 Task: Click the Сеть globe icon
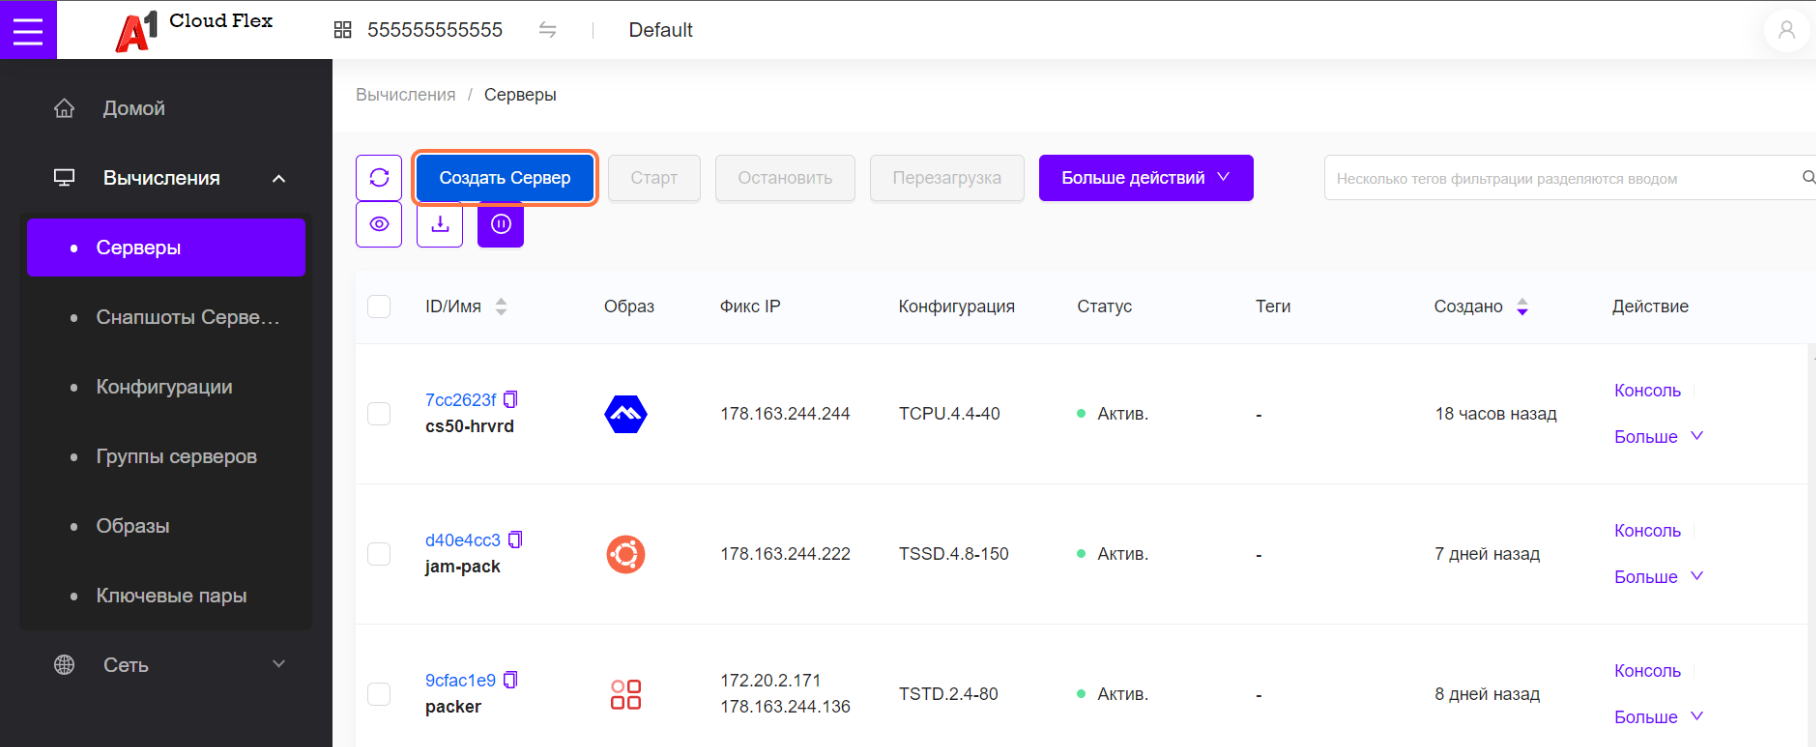point(64,665)
